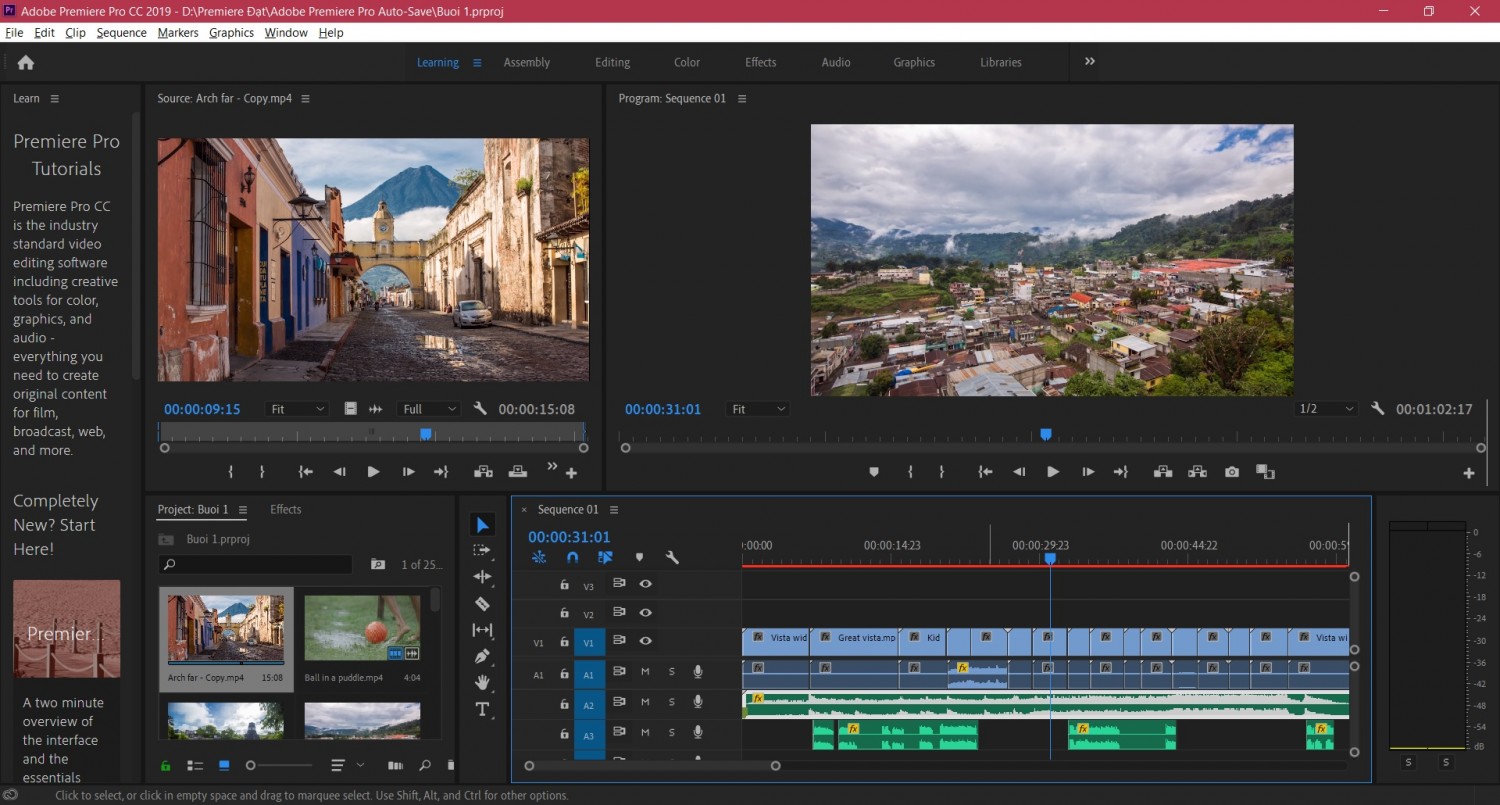This screenshot has width=1500, height=805.
Task: Select the Hand tool
Action: pos(482,683)
